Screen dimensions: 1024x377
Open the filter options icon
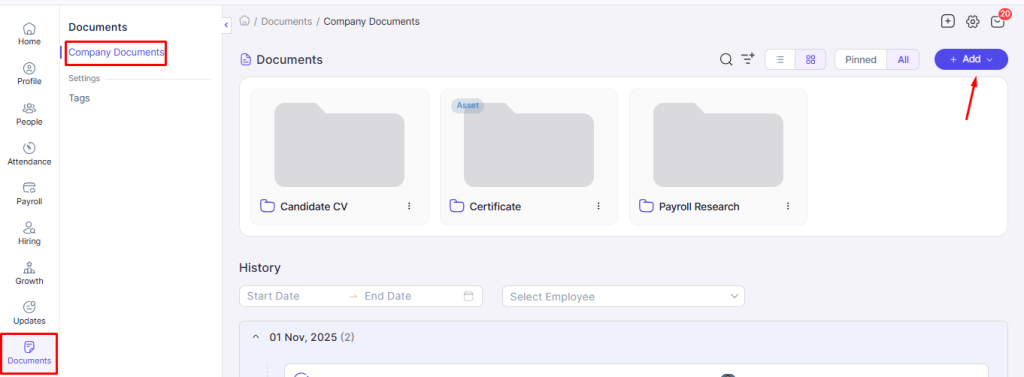click(x=748, y=59)
